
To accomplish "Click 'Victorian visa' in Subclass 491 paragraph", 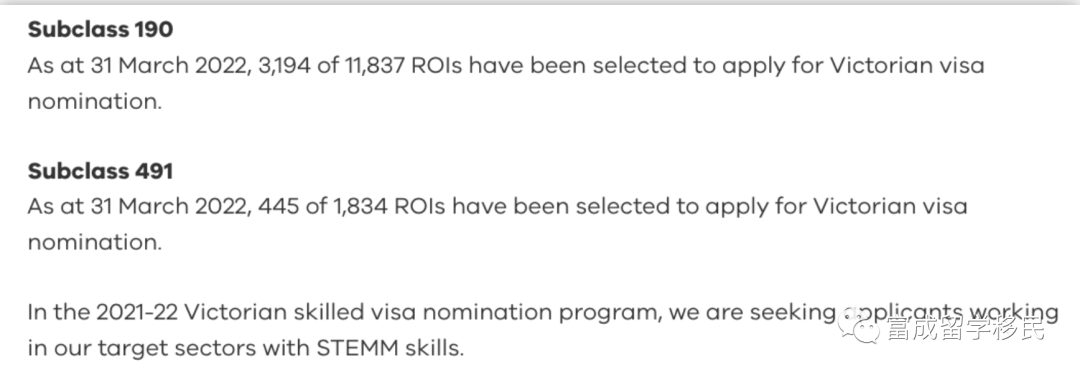I will [891, 207].
